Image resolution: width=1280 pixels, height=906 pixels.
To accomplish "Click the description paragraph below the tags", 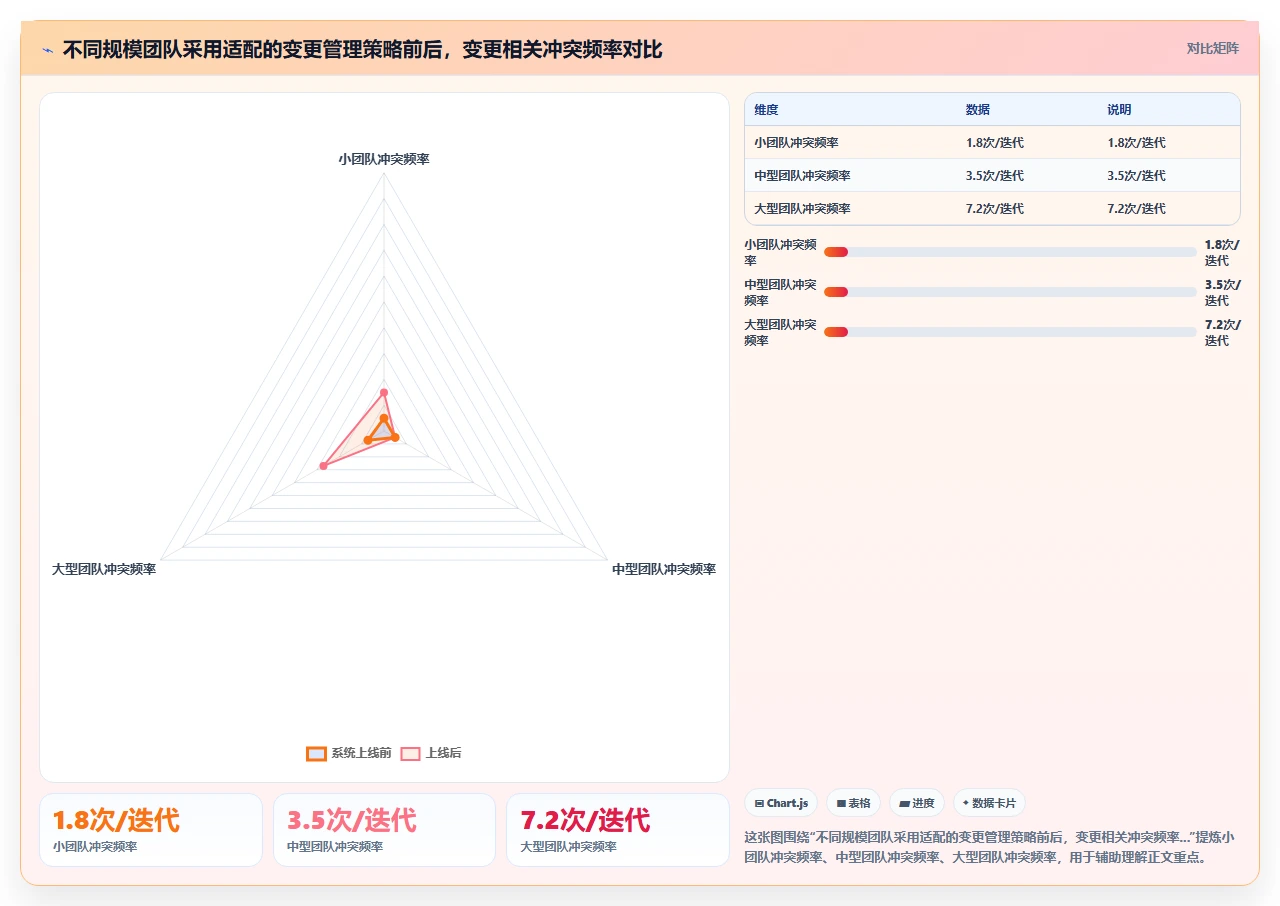I will (x=990, y=847).
